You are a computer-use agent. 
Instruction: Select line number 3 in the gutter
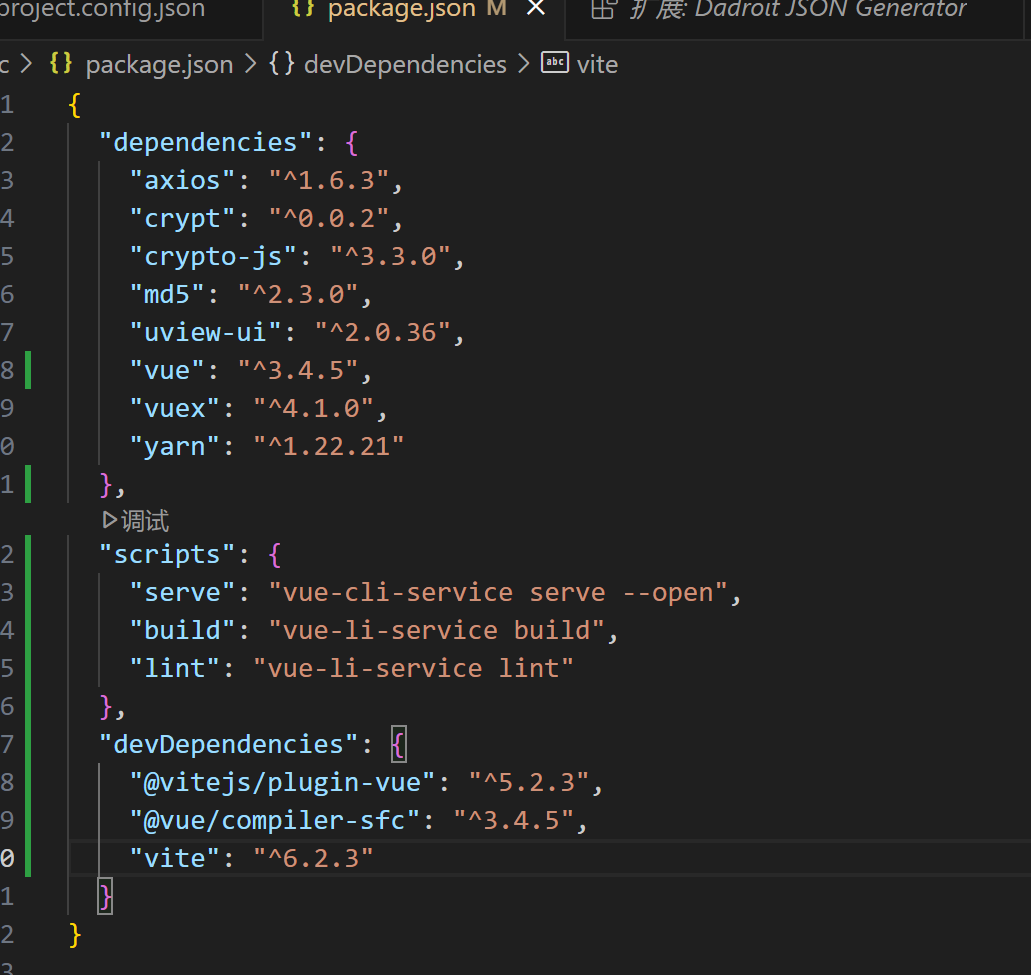click(x=7, y=179)
